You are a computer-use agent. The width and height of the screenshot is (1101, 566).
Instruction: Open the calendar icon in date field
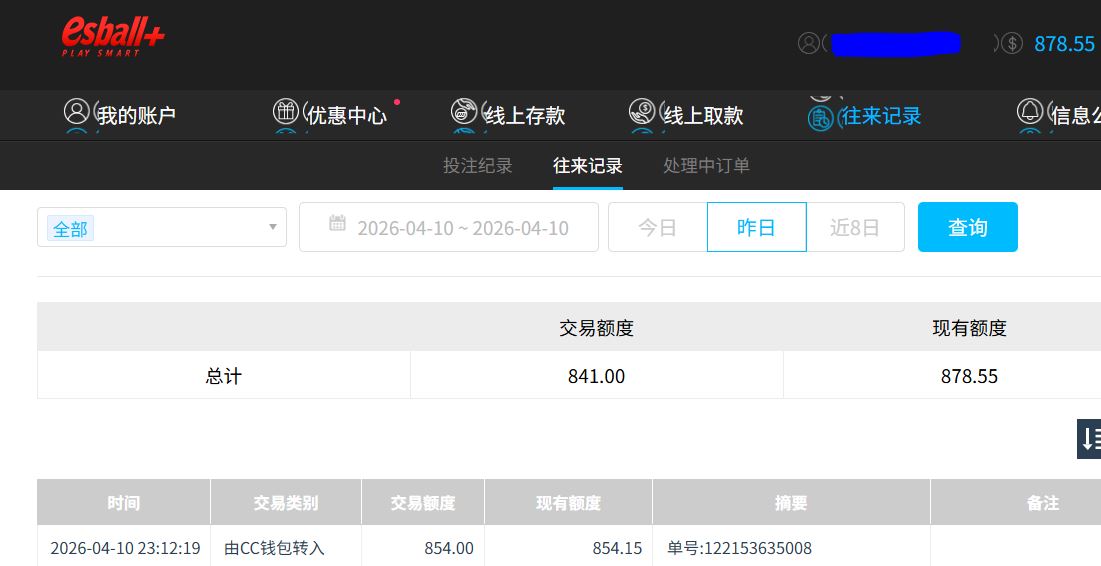click(338, 224)
